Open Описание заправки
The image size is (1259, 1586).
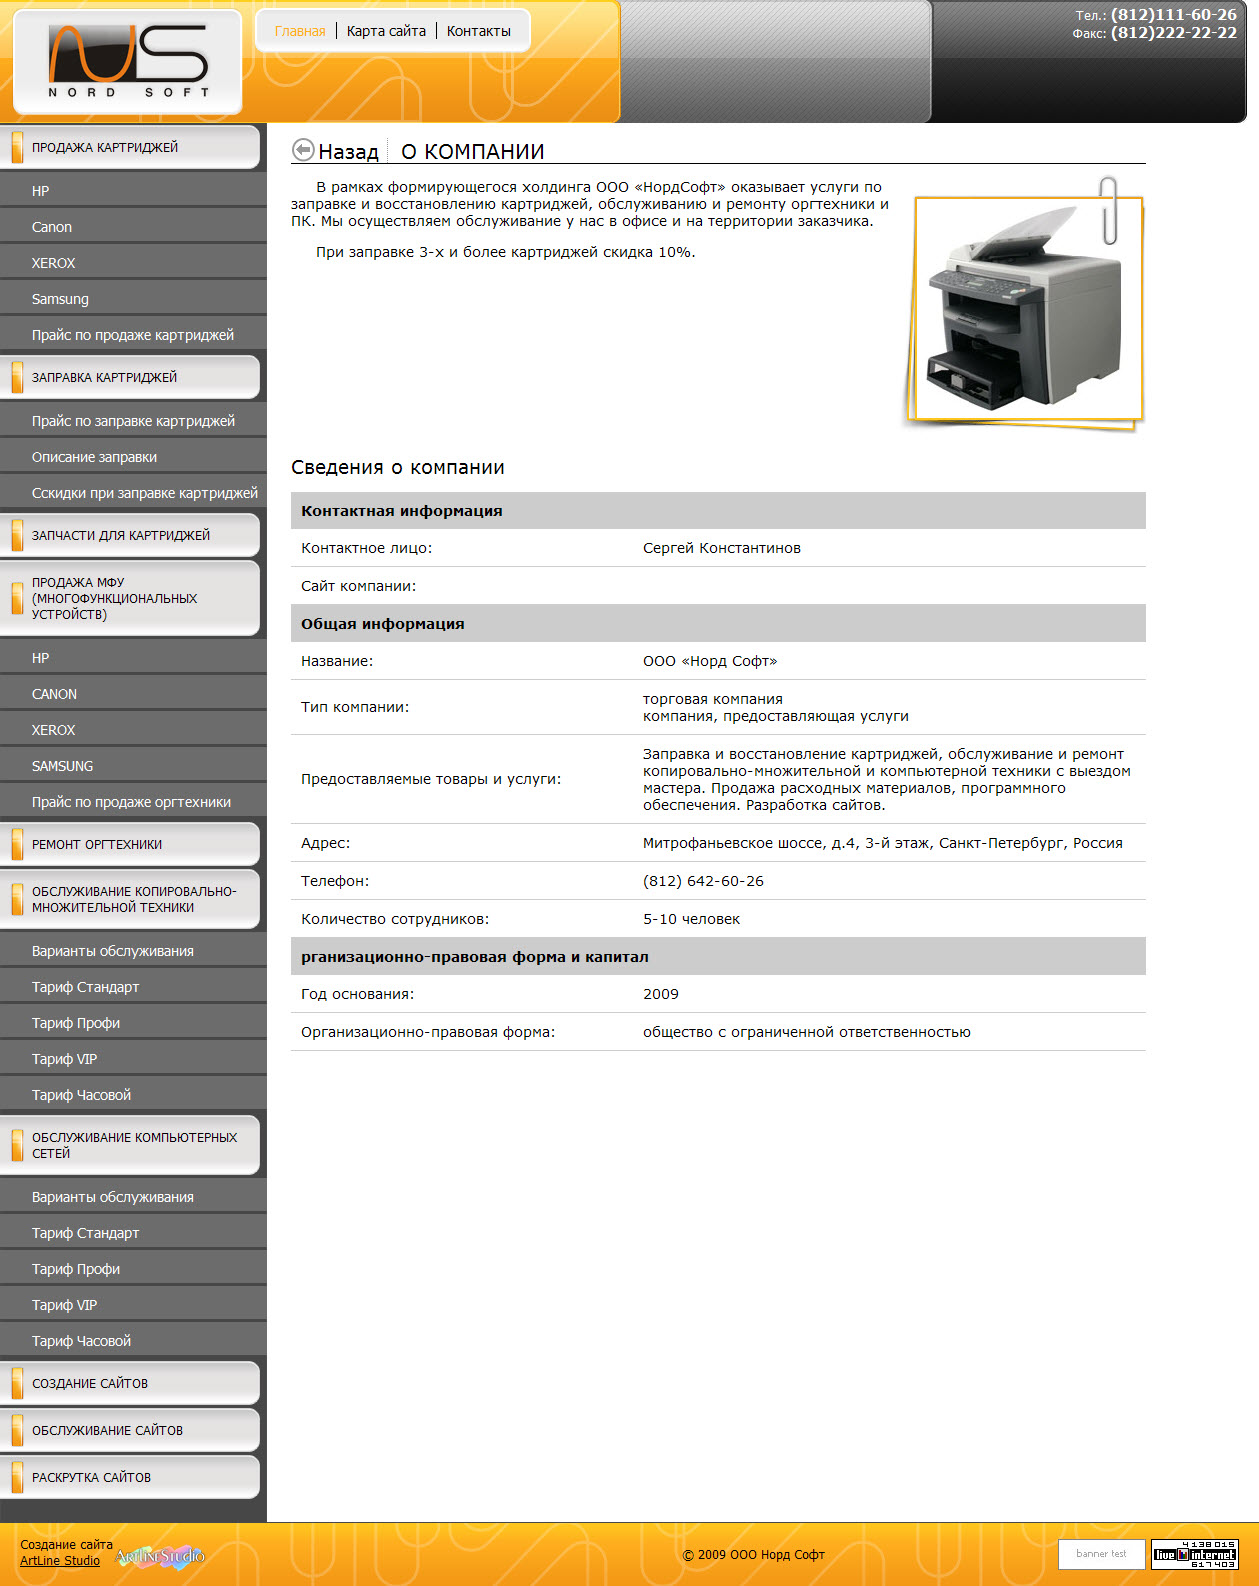(x=133, y=457)
